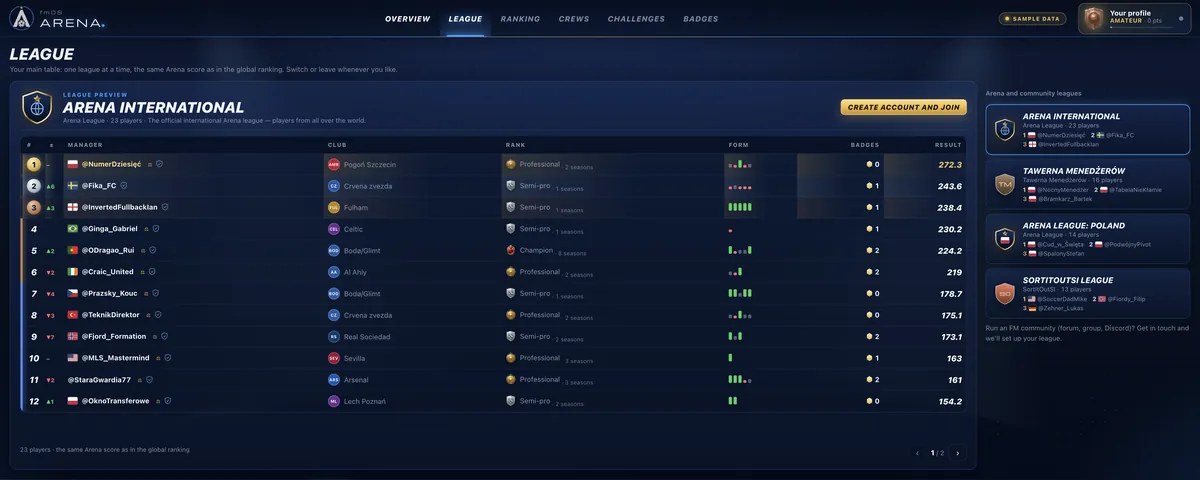The image size is (1200, 480).
Task: Click the Arena International league crest
Action: click(x=38, y=107)
